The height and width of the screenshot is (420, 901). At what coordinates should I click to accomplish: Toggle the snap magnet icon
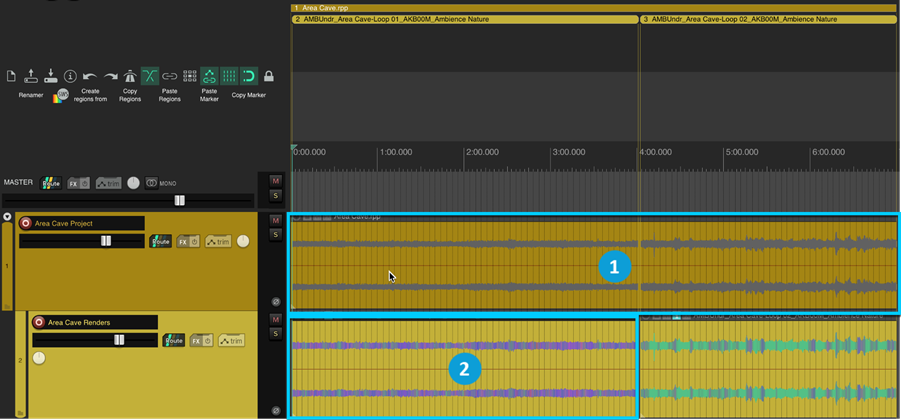(x=249, y=76)
